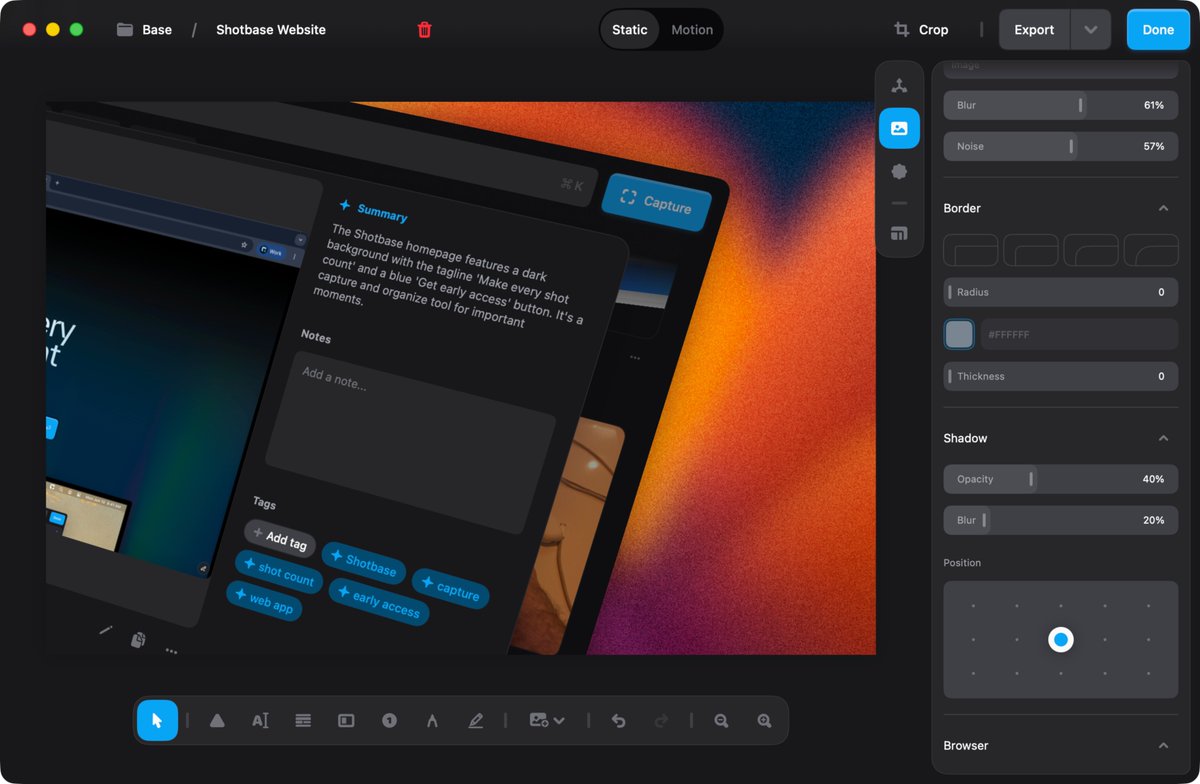Close the window with the red button
The width and height of the screenshot is (1200, 784).
[30, 30]
